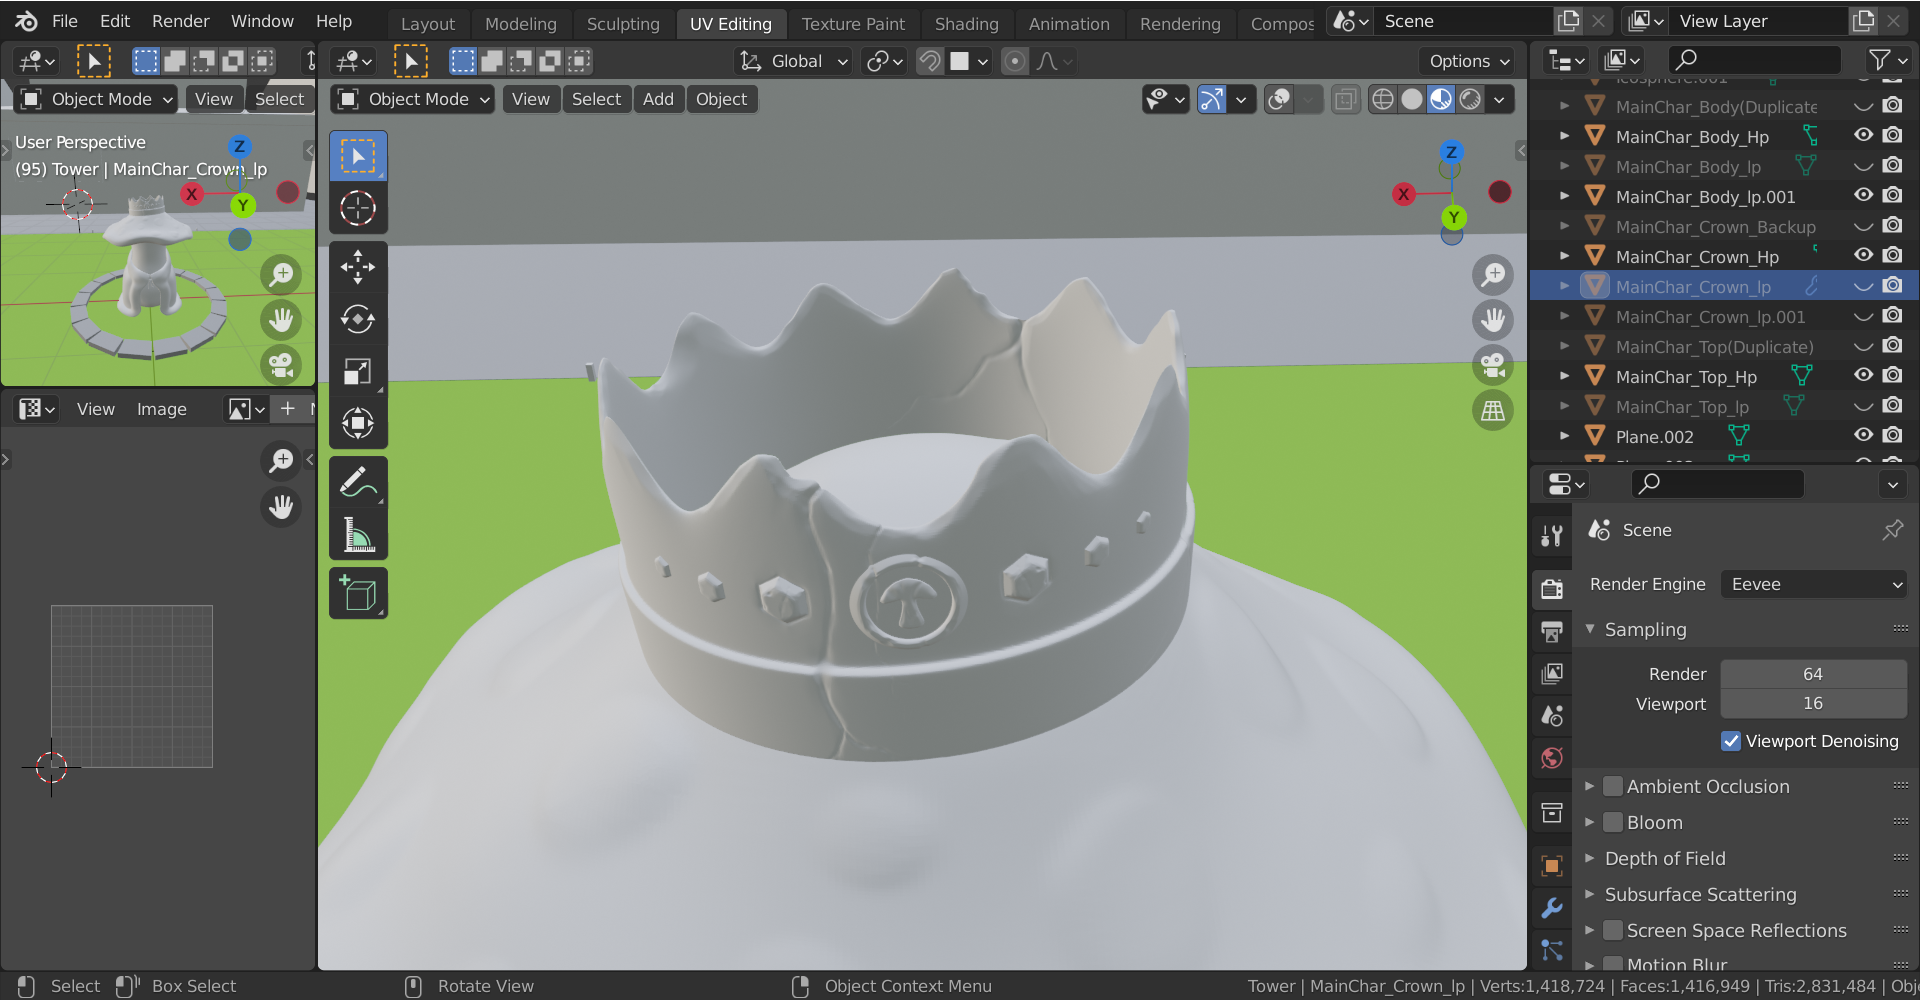The image size is (1920, 1000).
Task: Open Object properties tab
Action: tap(1552, 865)
